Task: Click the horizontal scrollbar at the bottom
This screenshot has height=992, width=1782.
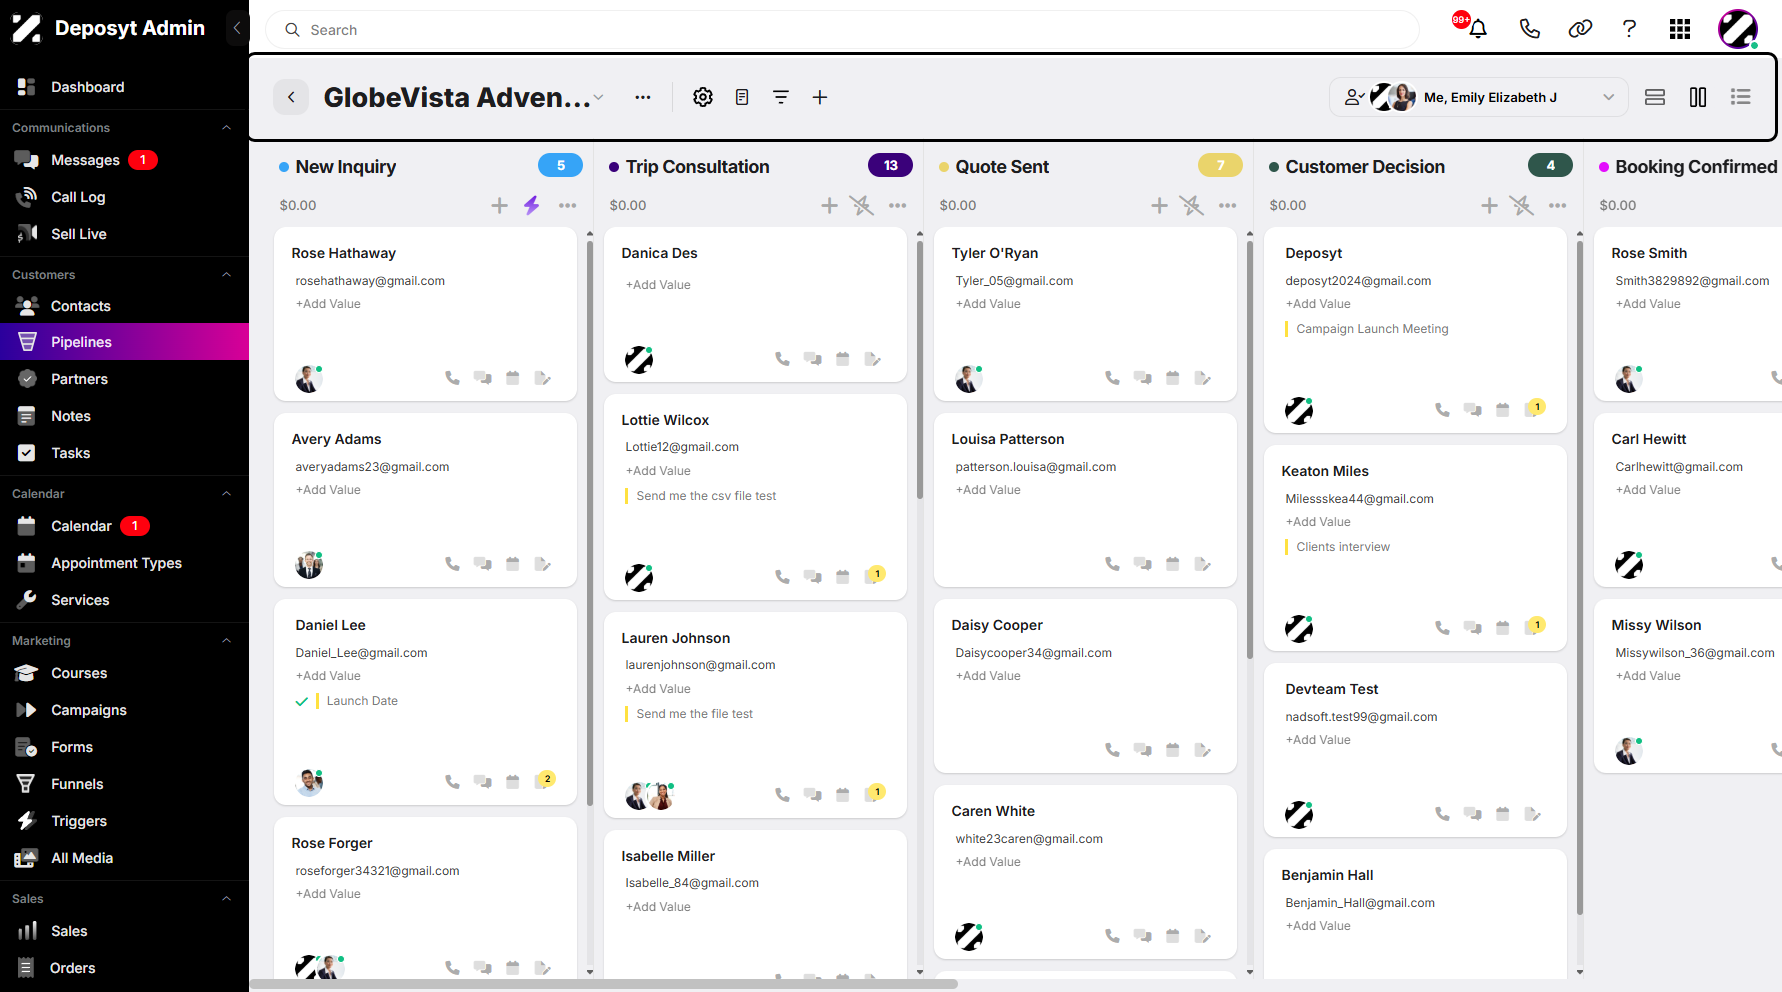Action: 604,984
